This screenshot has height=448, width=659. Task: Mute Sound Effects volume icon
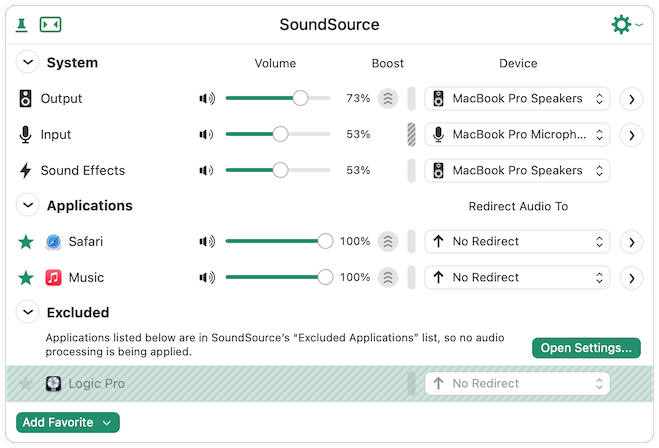pyautogui.click(x=206, y=171)
